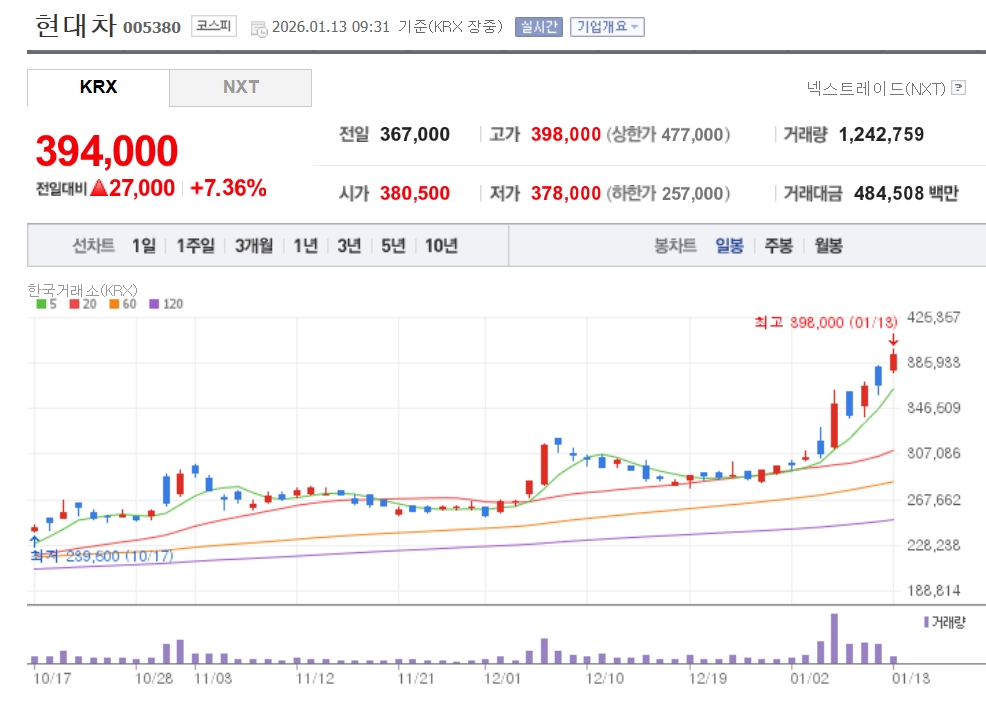This screenshot has height=706, width=986.
Task: Click the purple 120-day moving average legend
Action: (166, 304)
